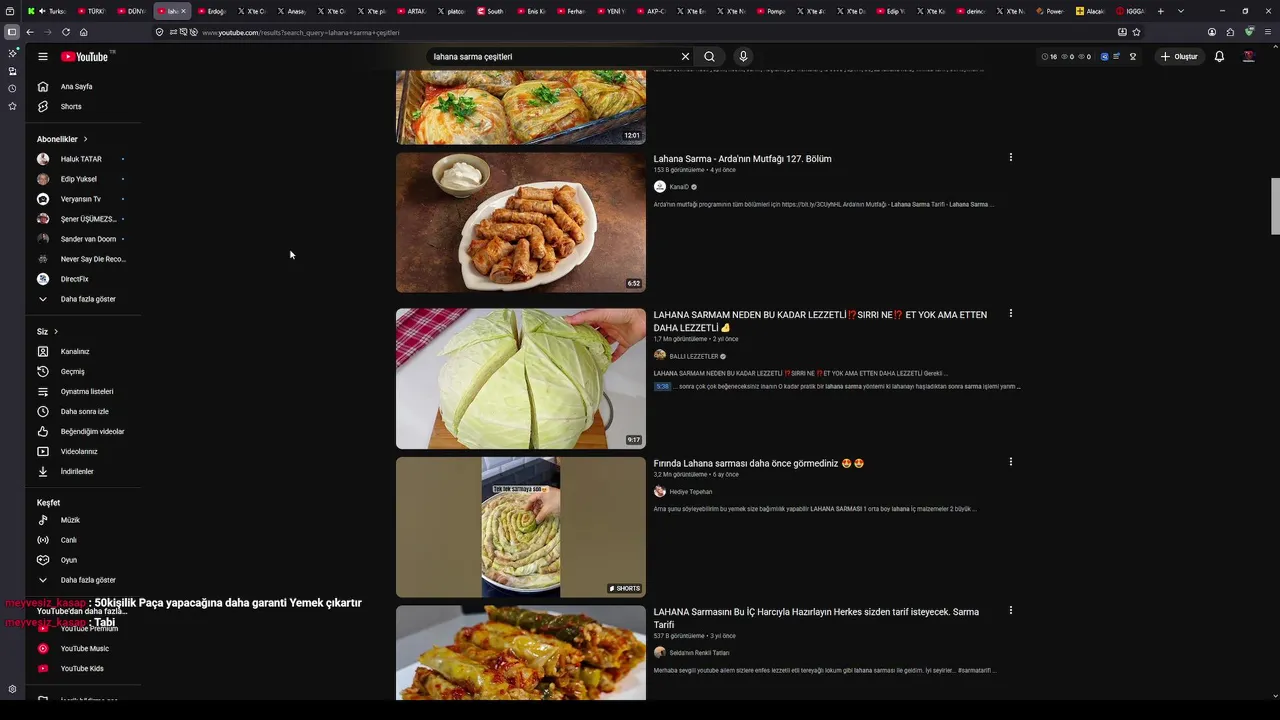1280x720 pixels.
Task: Click the magnifier search button
Action: [709, 57]
